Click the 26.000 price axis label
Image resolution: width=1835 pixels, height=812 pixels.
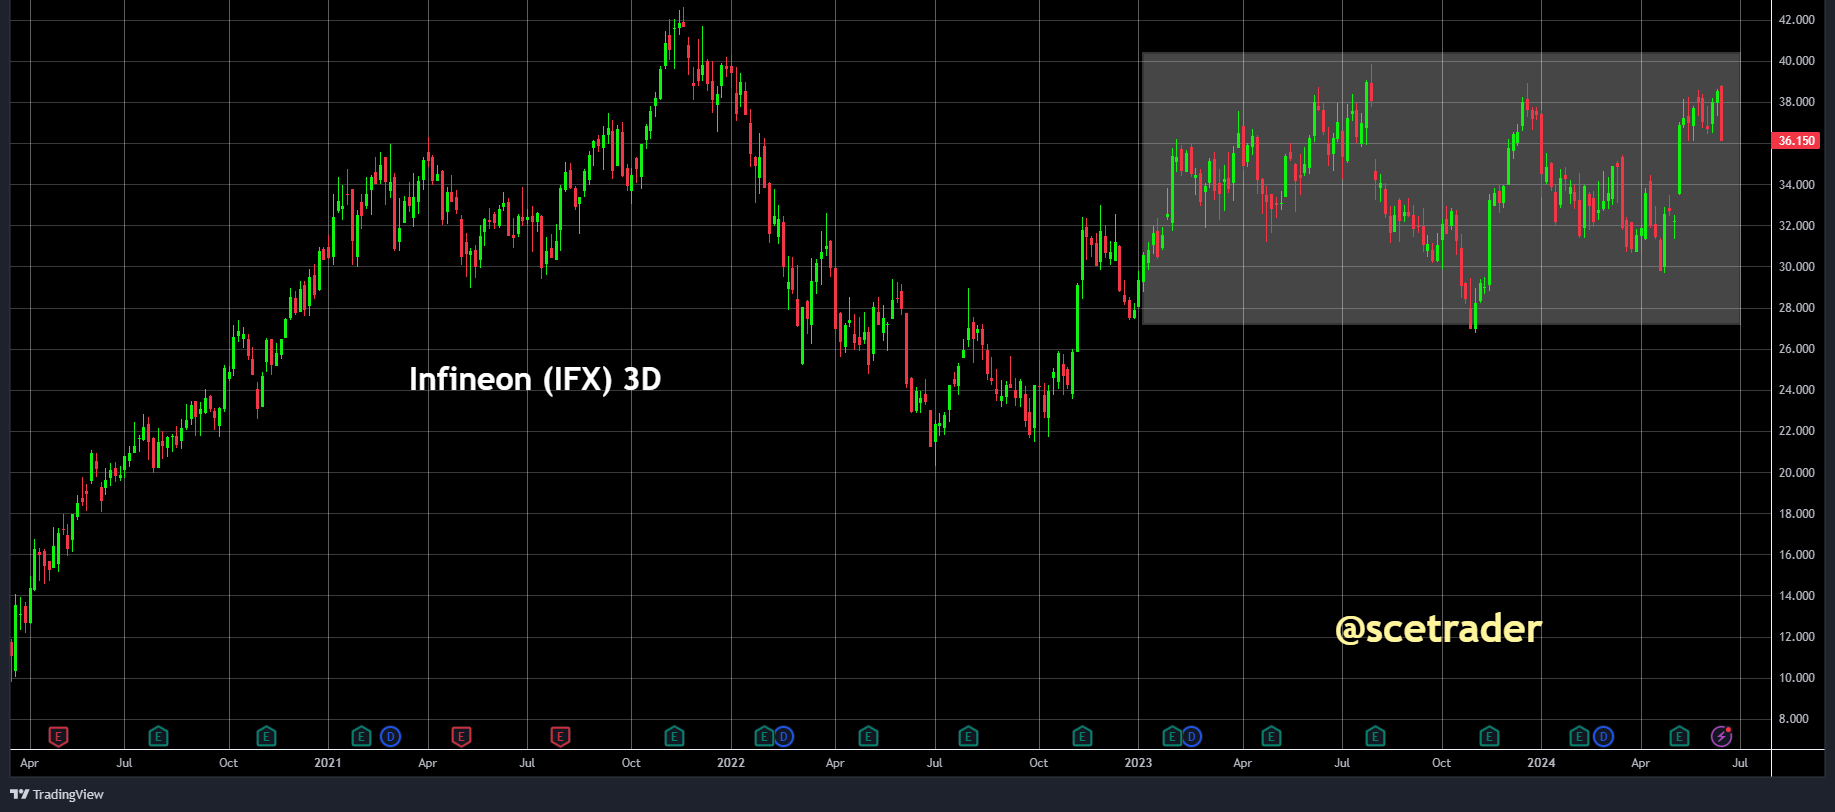coord(1796,349)
